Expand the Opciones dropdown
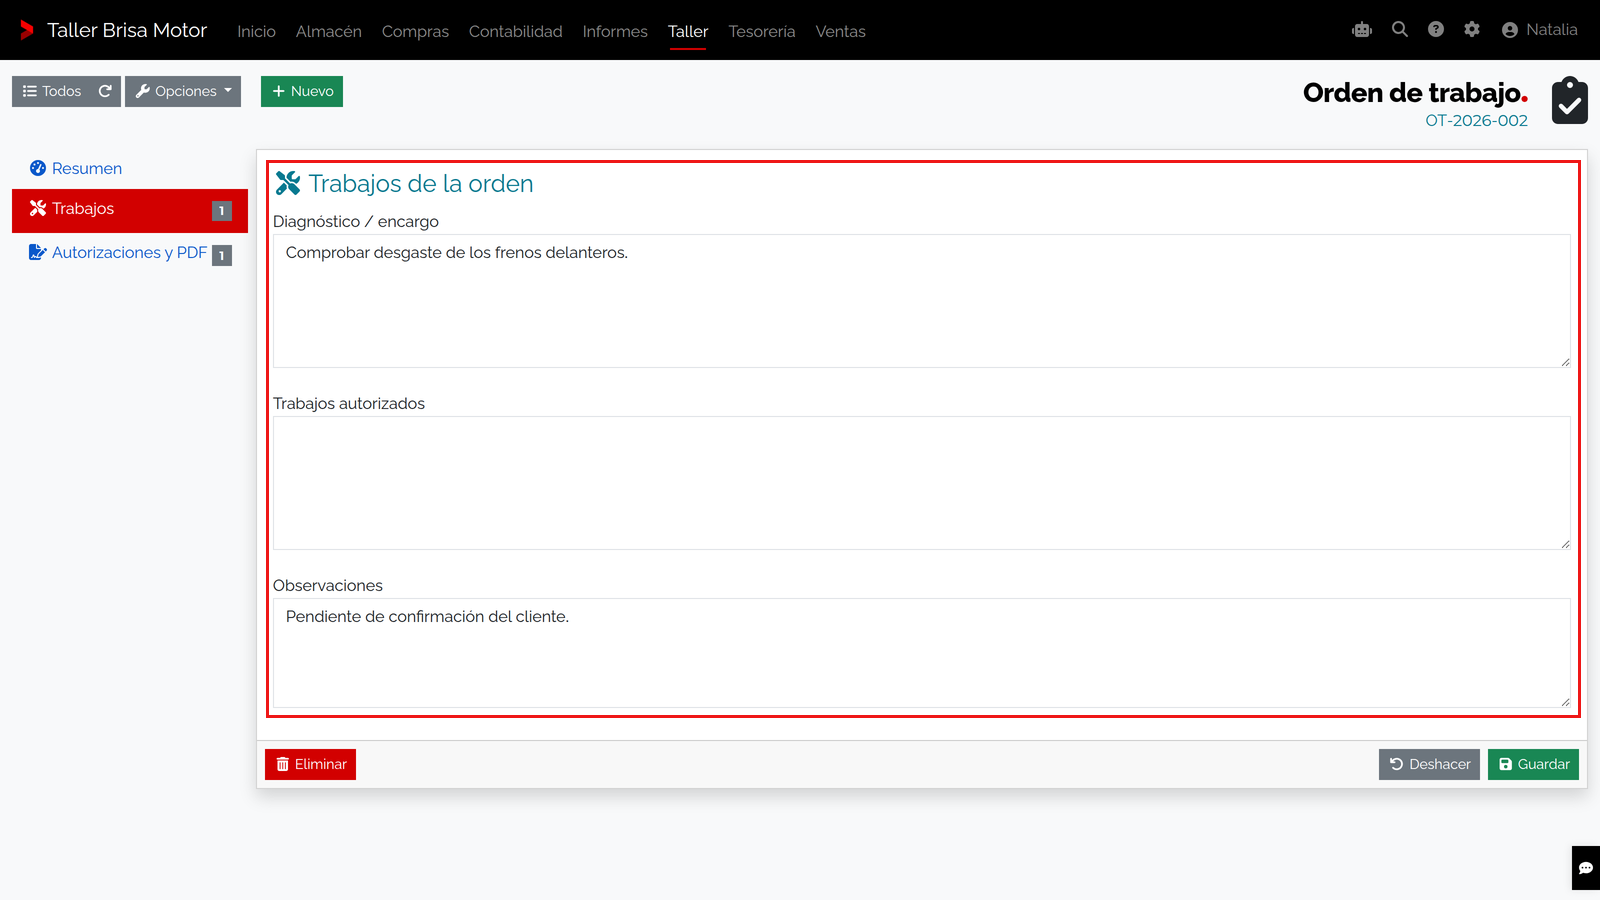The image size is (1600, 900). [x=183, y=91]
